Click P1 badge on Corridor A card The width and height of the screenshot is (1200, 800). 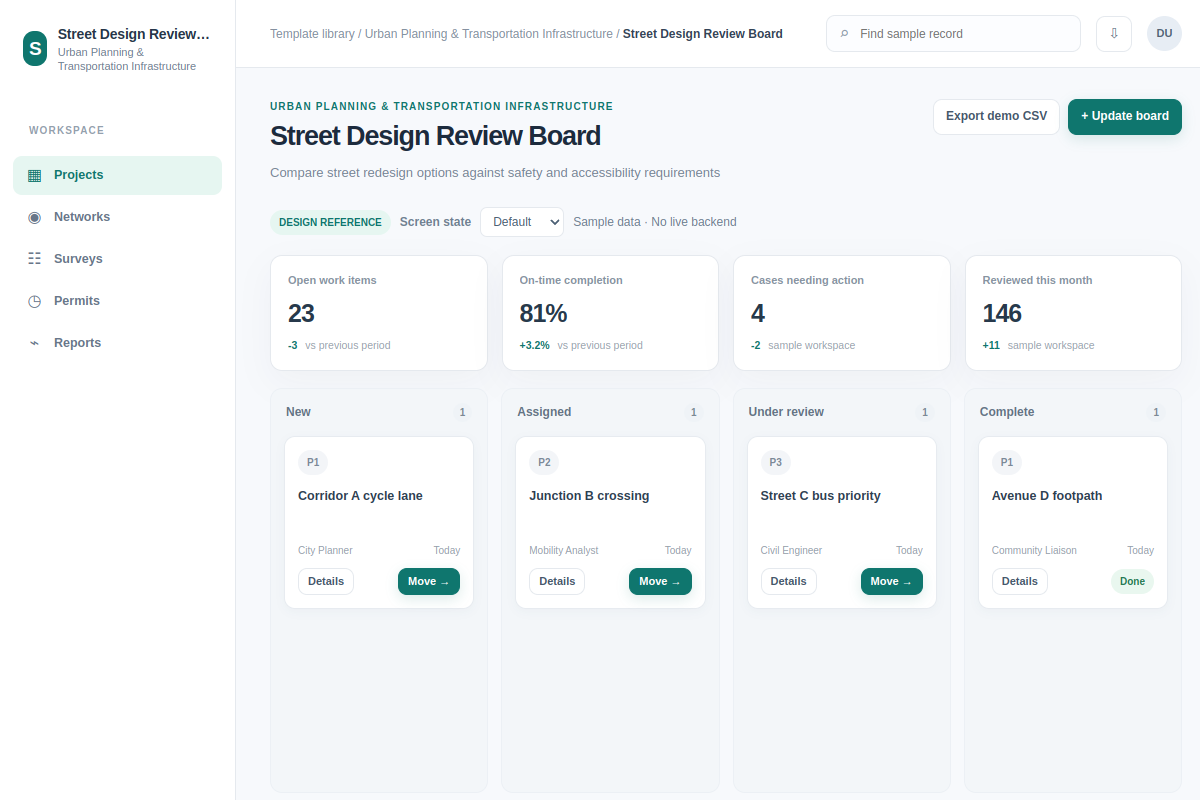click(313, 462)
